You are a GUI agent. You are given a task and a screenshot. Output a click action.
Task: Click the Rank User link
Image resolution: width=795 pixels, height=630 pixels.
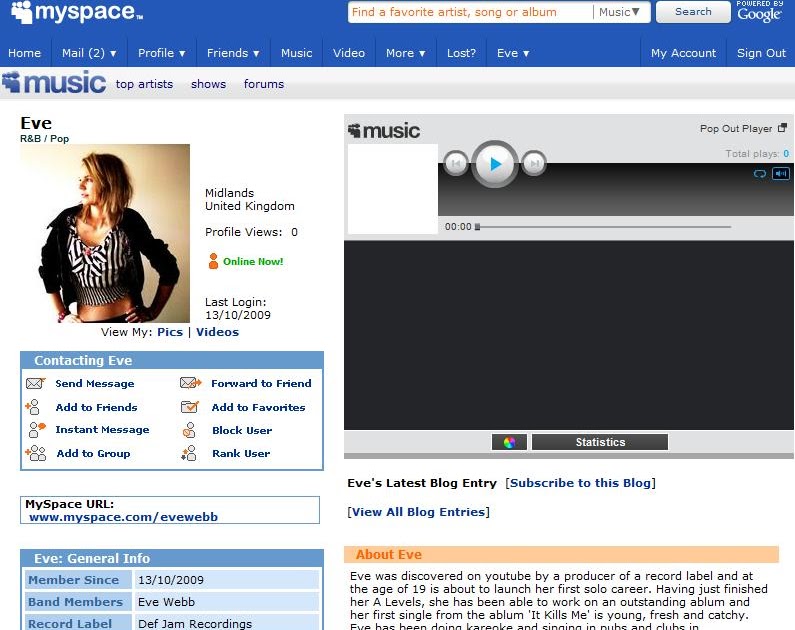click(241, 453)
